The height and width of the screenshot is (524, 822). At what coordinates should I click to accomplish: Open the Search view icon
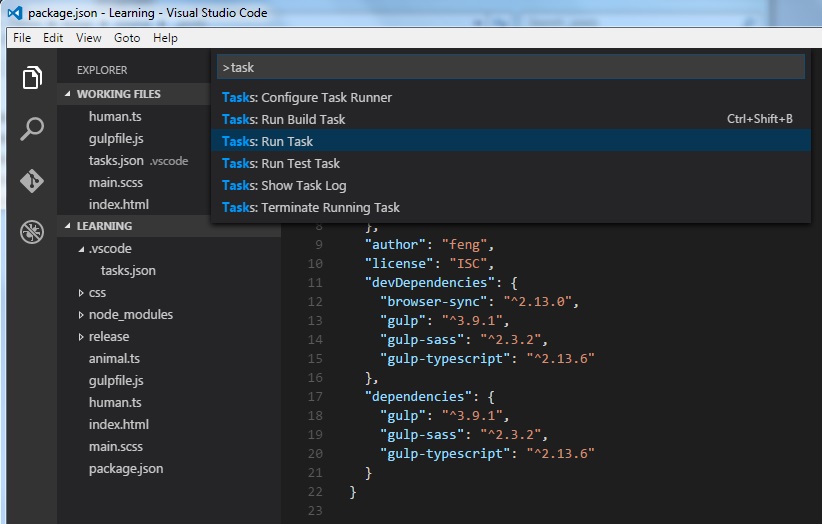click(x=32, y=129)
